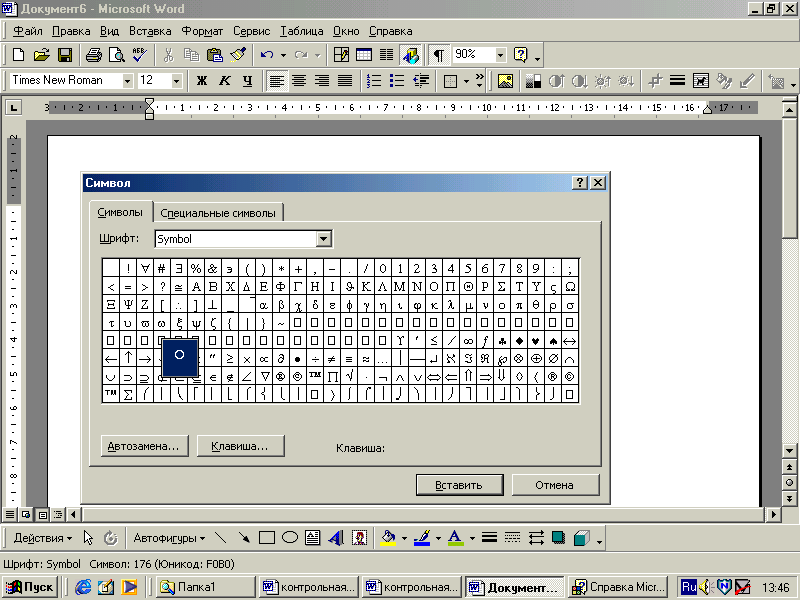800x600 pixels.
Task: Activate the Format Painter brush
Action: (238, 55)
